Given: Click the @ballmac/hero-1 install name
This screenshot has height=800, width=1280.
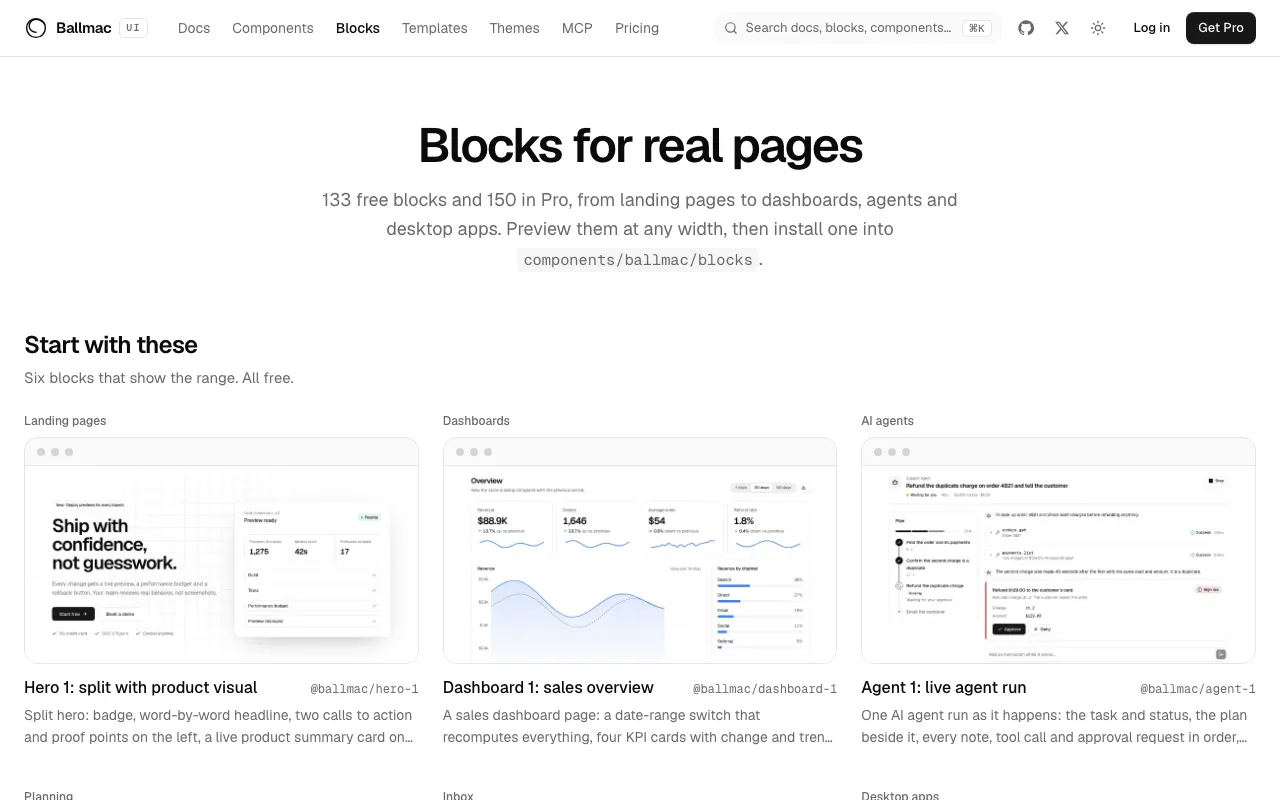Looking at the screenshot, I should (364, 689).
